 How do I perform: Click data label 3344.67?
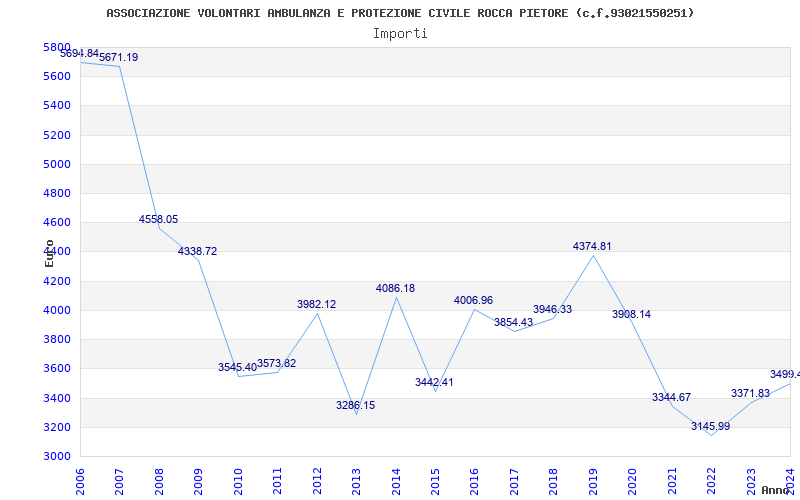click(671, 397)
